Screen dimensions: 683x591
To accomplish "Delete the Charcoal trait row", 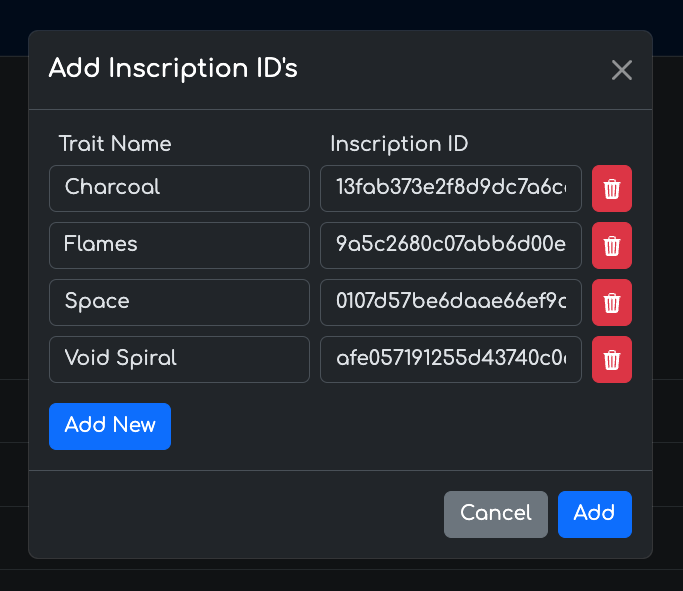I will 611,189.
